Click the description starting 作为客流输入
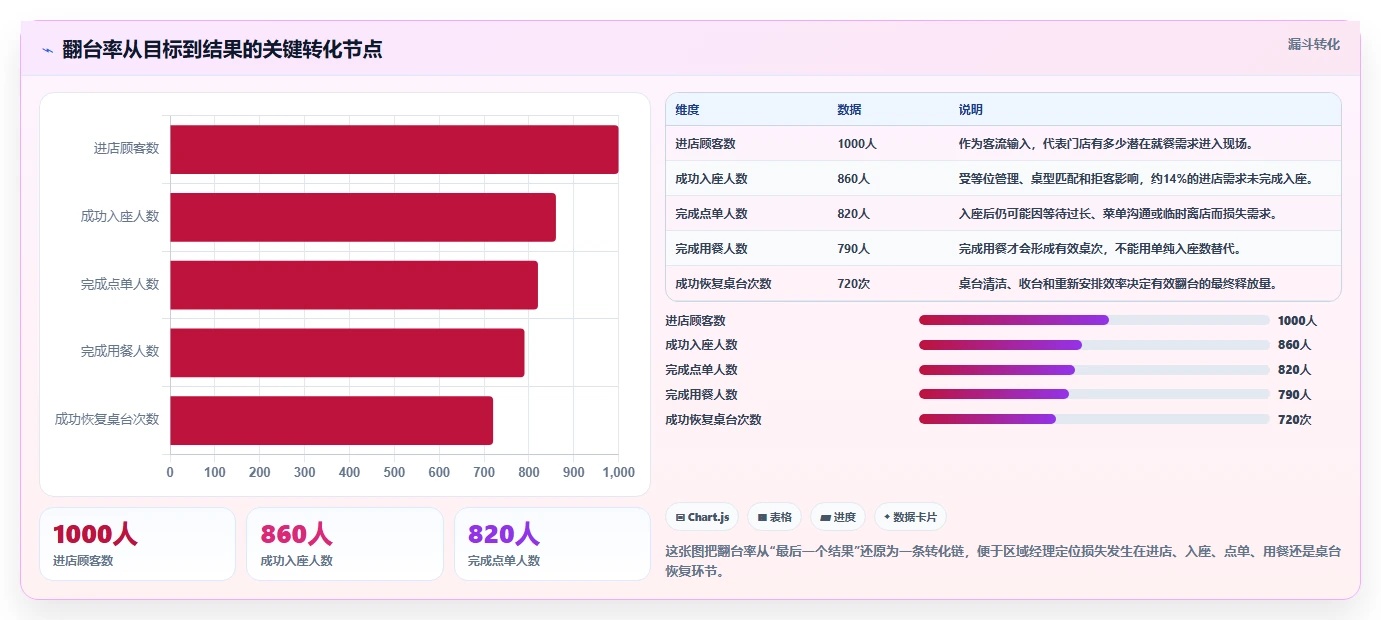 pos(1105,144)
